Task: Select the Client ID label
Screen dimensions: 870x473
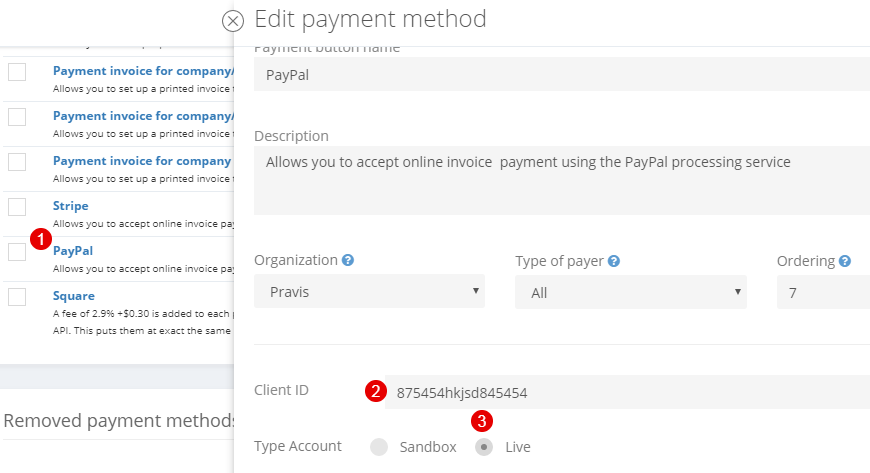Action: pyautogui.click(x=281, y=390)
